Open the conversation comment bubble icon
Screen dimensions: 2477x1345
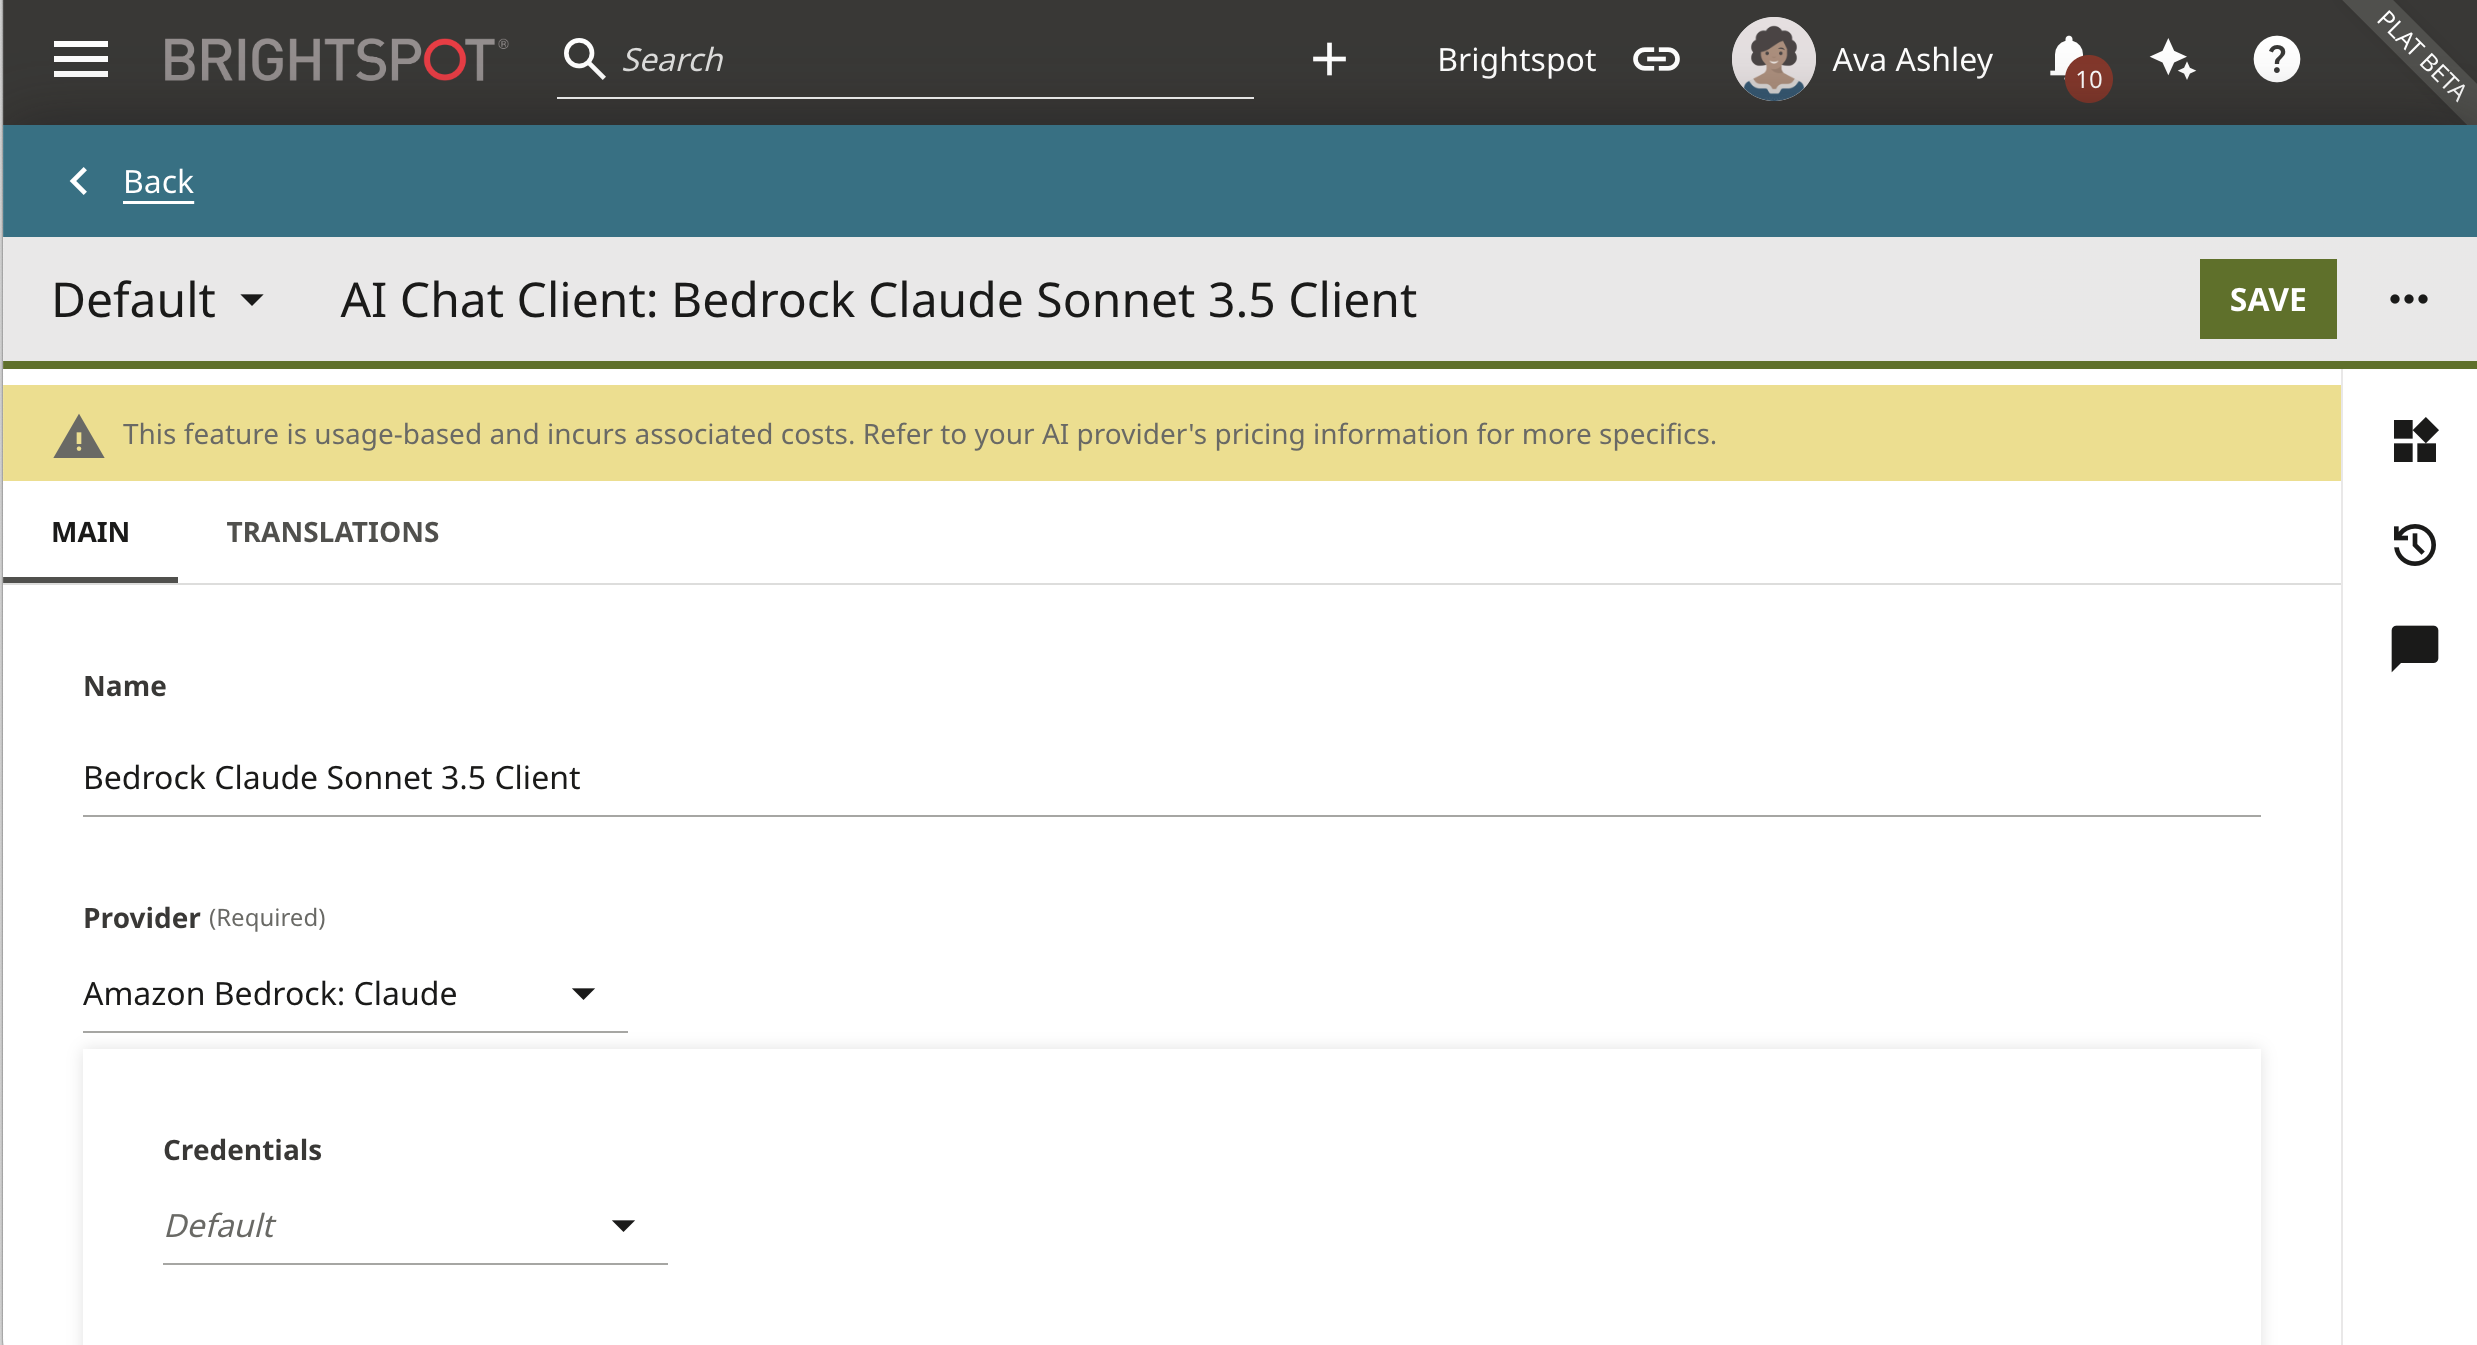[2414, 648]
